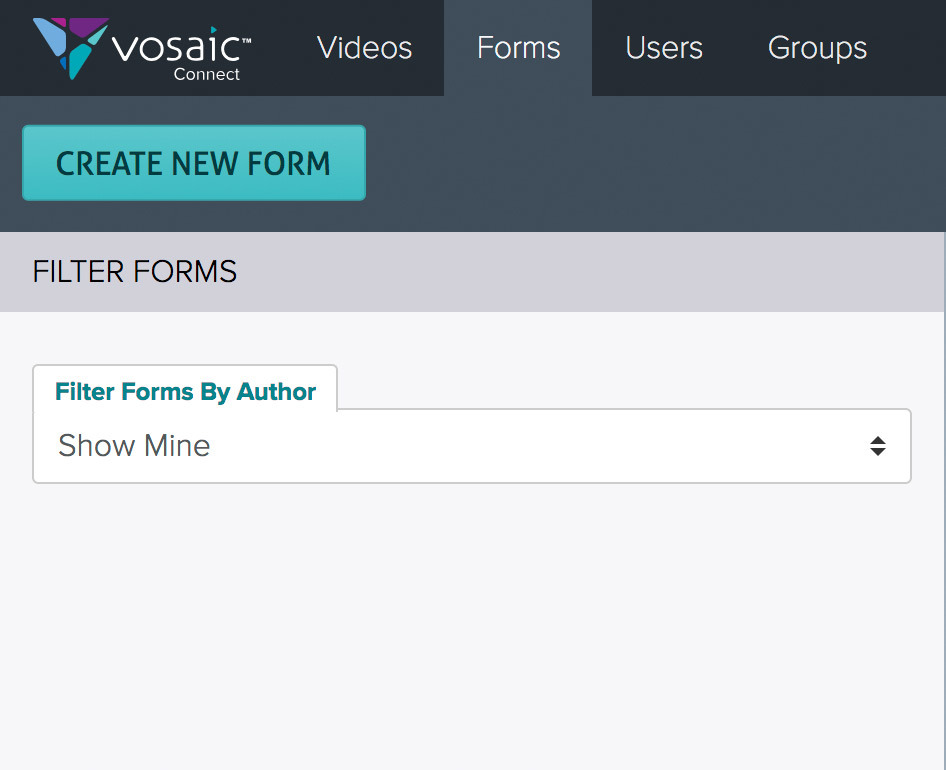Image resolution: width=946 pixels, height=770 pixels.
Task: Click the trademark symbol beside Vosaic
Action: (x=246, y=40)
